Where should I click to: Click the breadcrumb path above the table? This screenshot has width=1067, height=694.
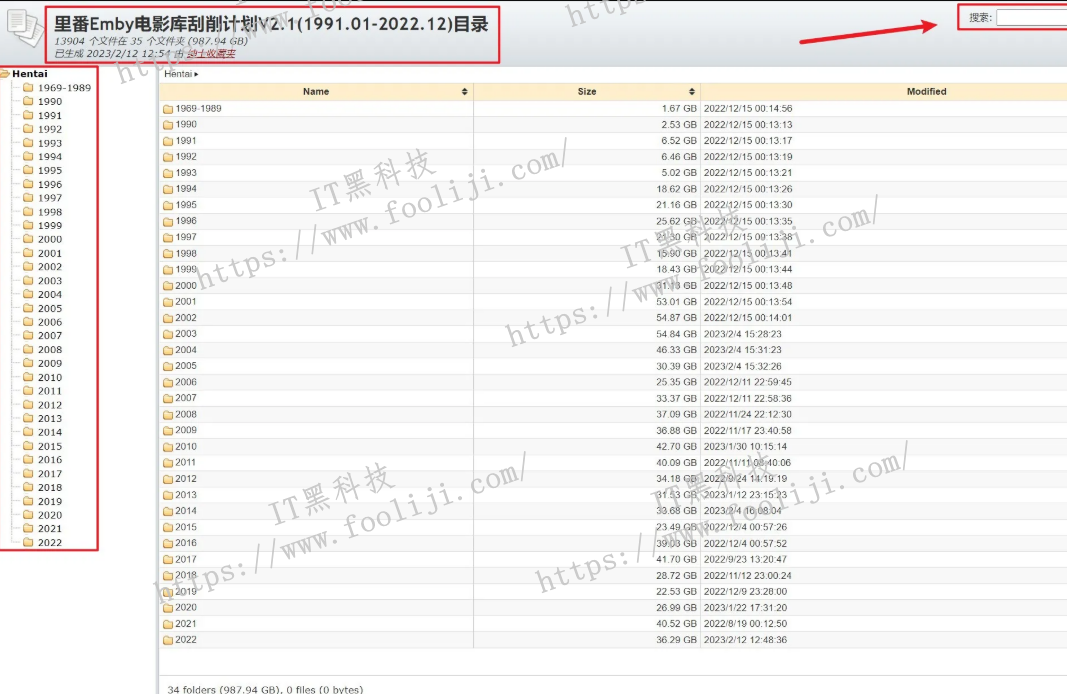[x=180, y=74]
